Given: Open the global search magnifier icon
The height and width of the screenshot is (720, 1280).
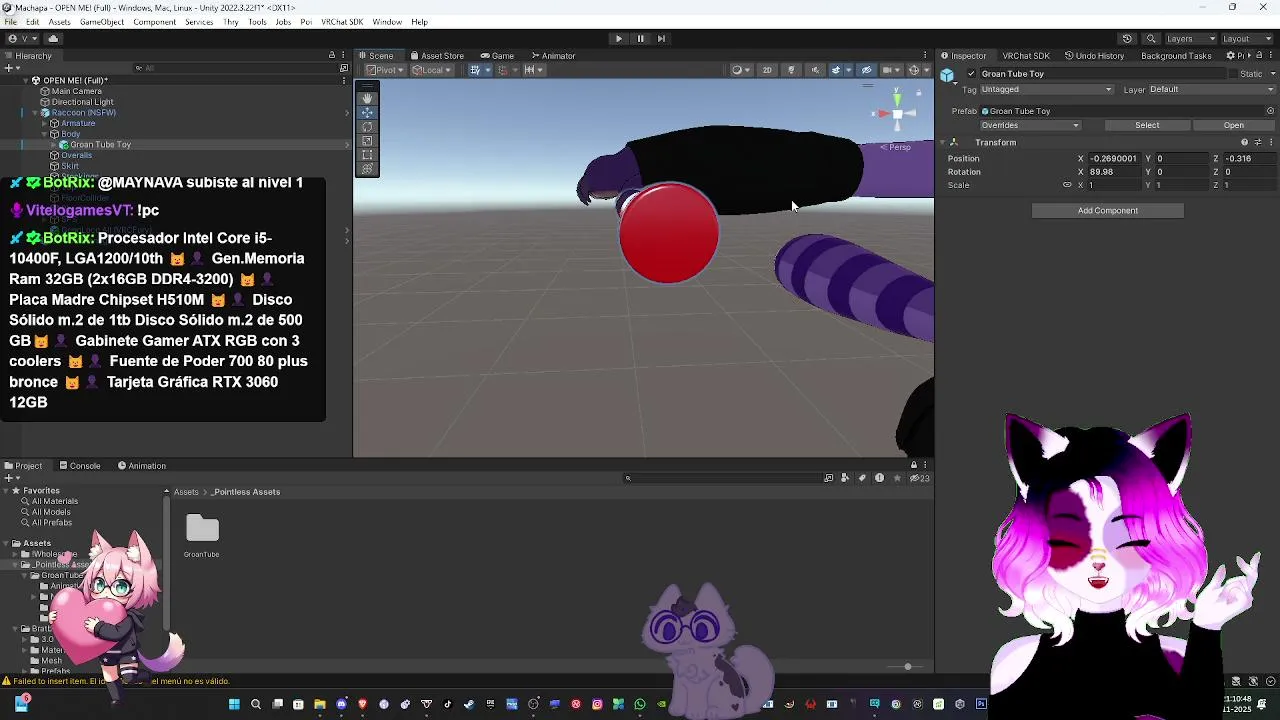Looking at the screenshot, I should point(1151,38).
